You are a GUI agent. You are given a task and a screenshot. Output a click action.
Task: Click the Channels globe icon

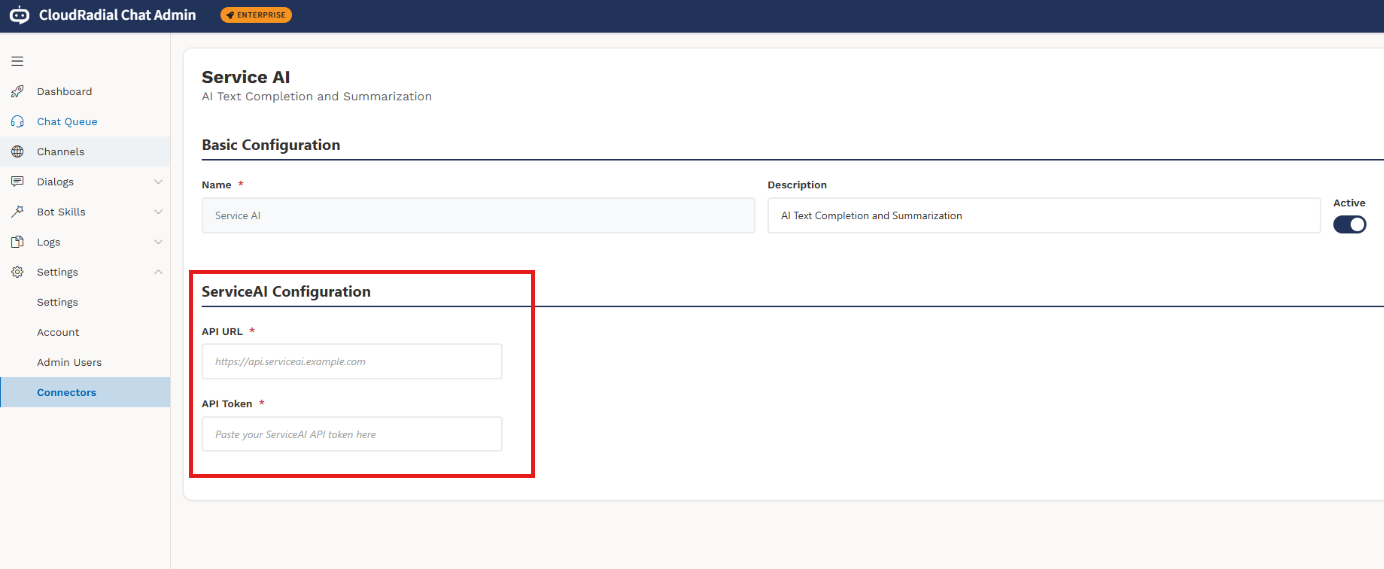tap(17, 152)
